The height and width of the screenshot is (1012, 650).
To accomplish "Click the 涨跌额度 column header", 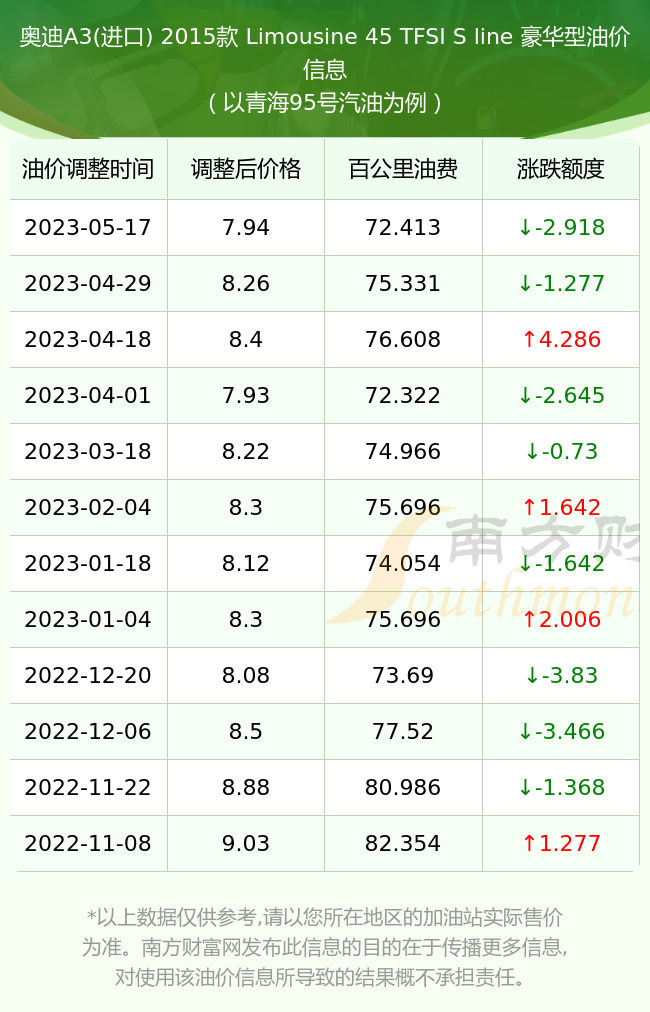I will point(561,169).
